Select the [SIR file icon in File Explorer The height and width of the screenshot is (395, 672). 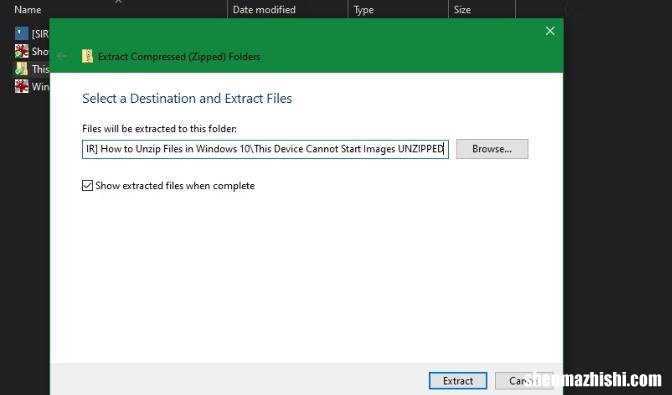coord(21,33)
